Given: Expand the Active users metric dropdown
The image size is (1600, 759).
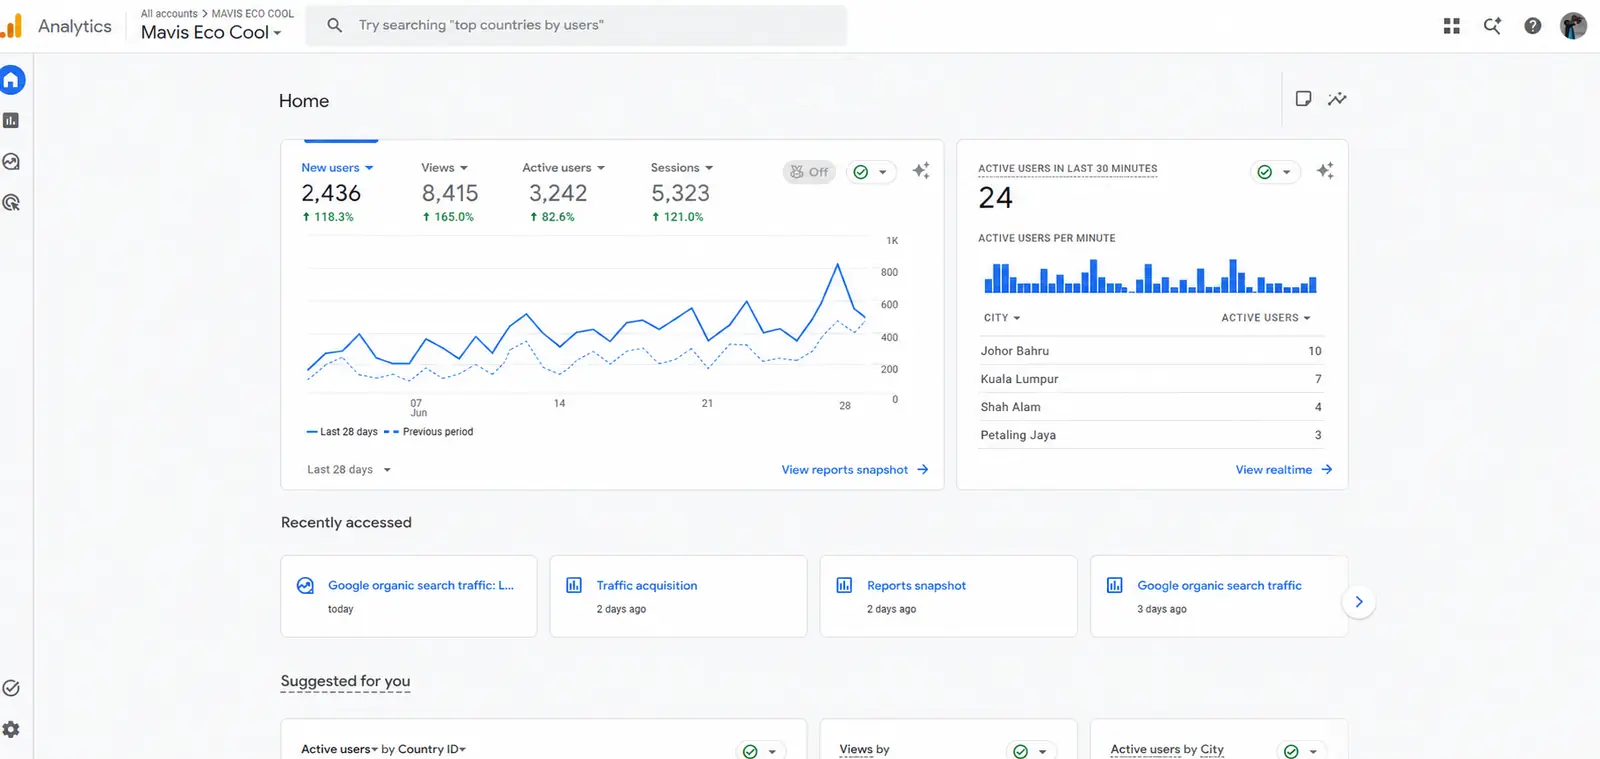Looking at the screenshot, I should tap(563, 168).
